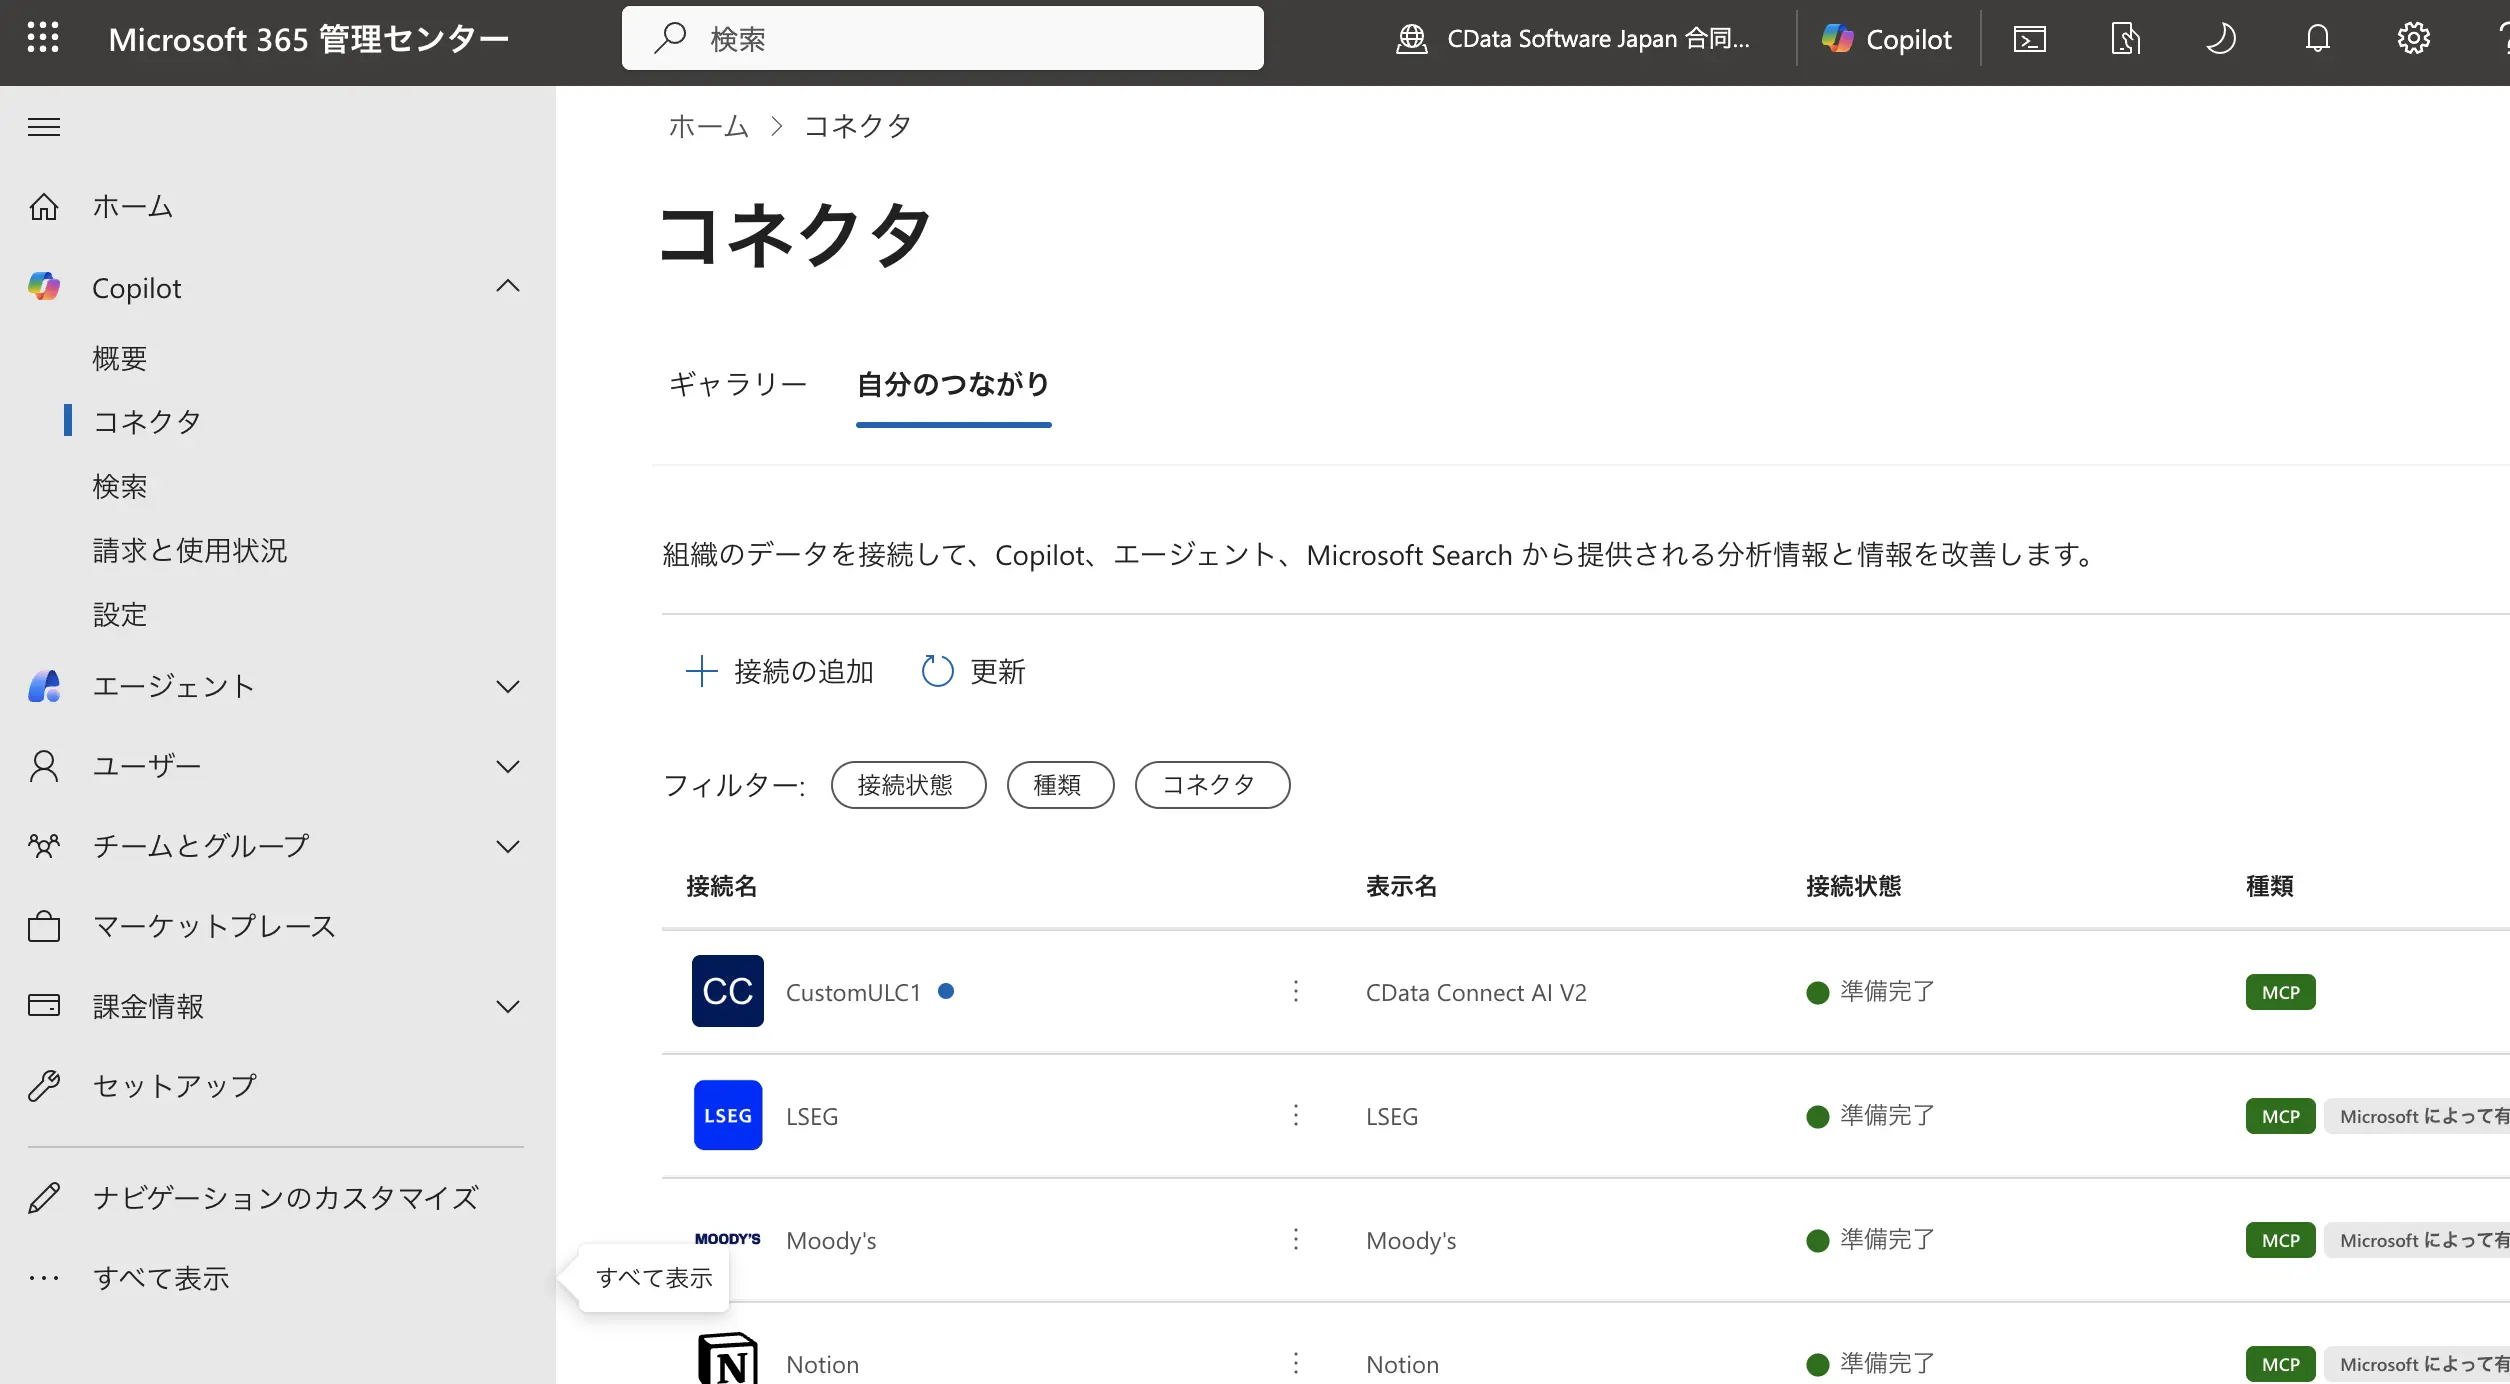Open notifications bell icon
This screenshot has width=2510, height=1384.
coord(2317,39)
